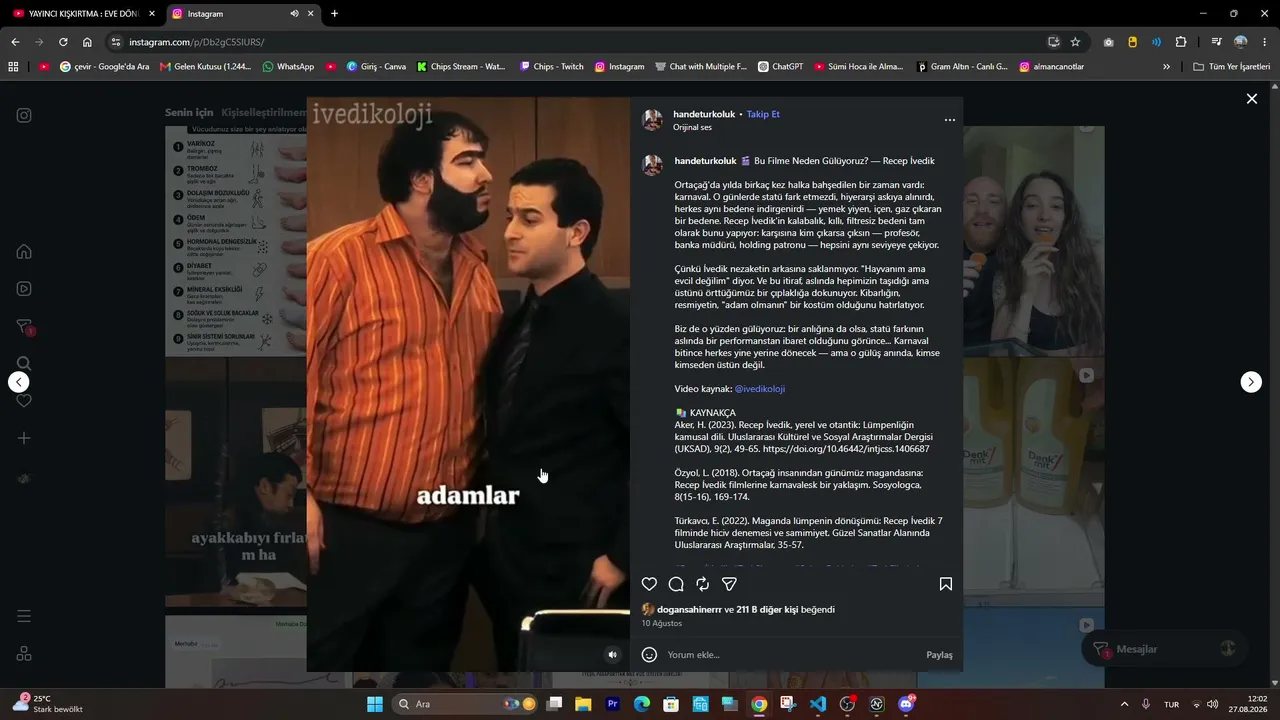Image resolution: width=1280 pixels, height=720 pixels.
Task: Open Discord from the taskbar
Action: click(906, 704)
